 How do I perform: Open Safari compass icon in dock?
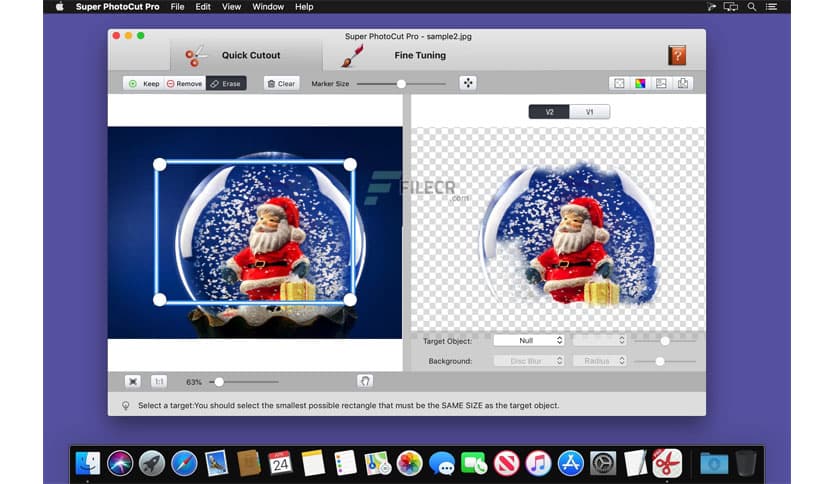pos(184,463)
